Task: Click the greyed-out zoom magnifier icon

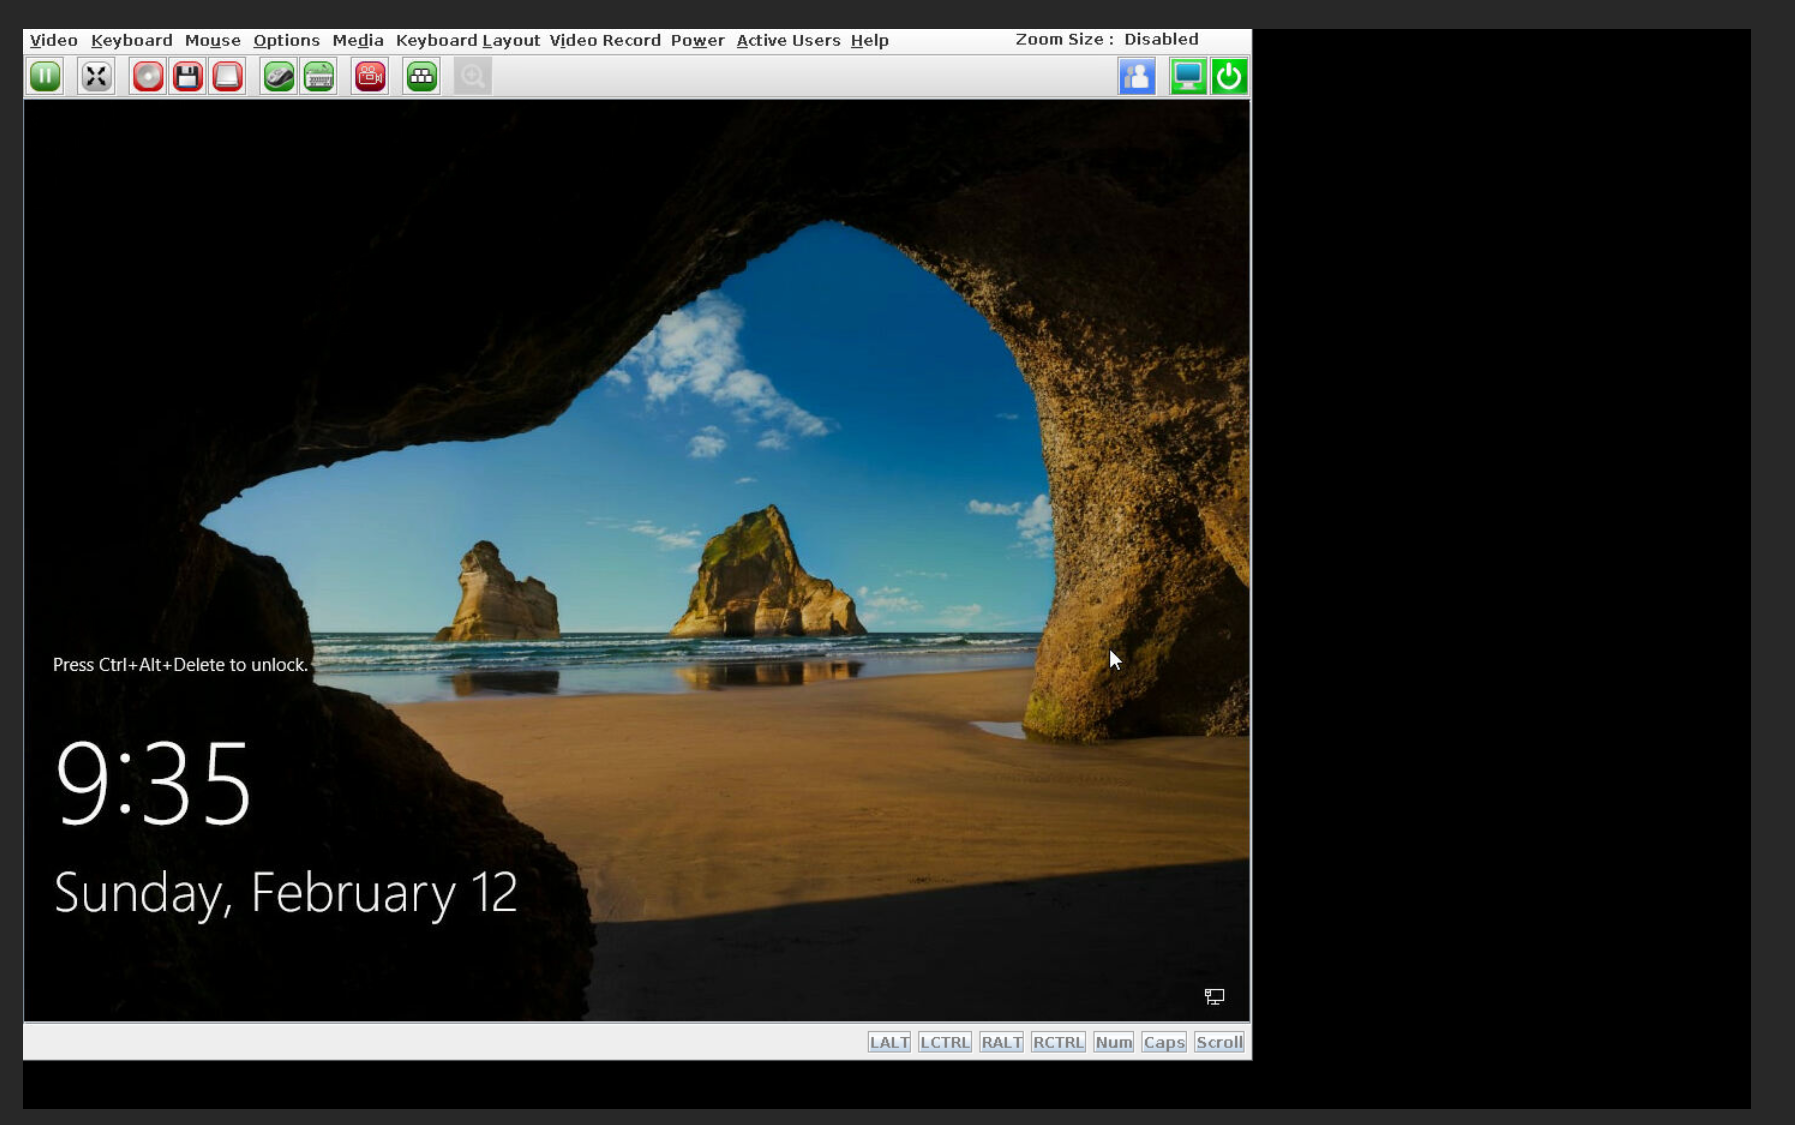Action: tap(473, 77)
